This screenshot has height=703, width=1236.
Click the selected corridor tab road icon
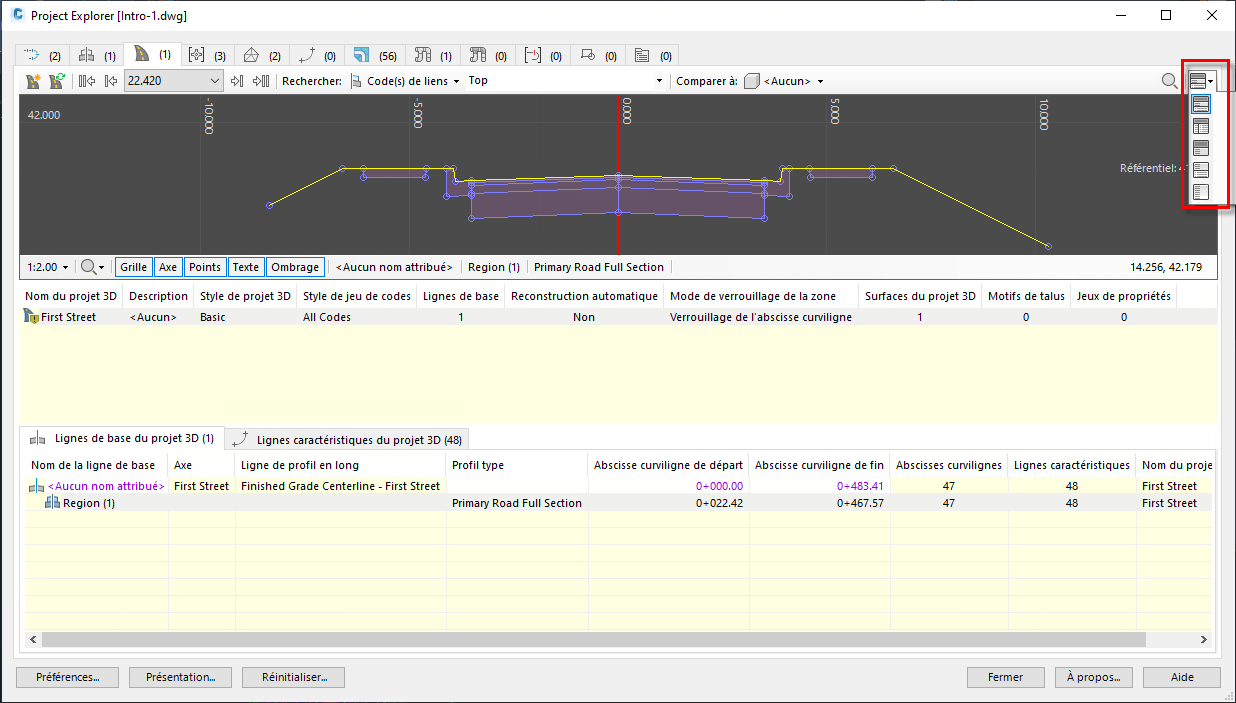pyautogui.click(x=142, y=53)
